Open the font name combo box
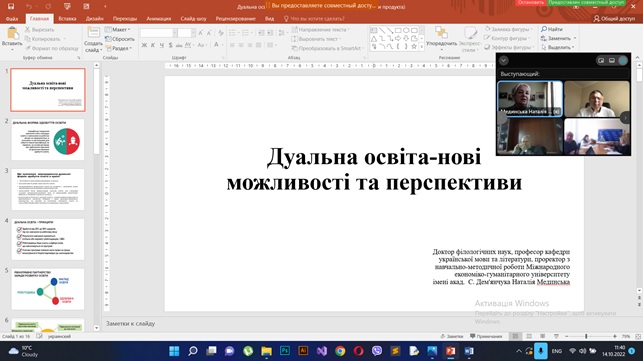643x361 pixels. 159,33
